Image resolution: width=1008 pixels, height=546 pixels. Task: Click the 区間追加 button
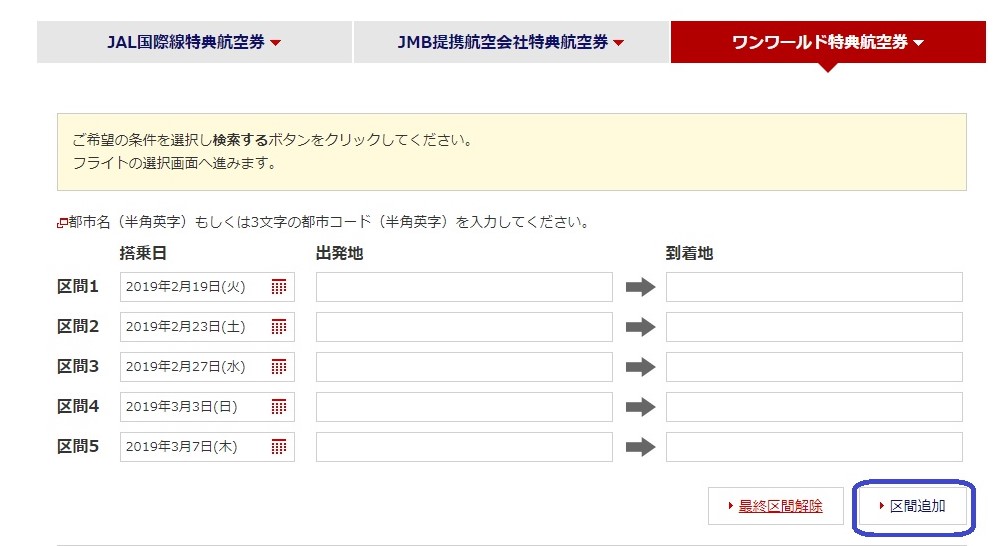(x=914, y=506)
